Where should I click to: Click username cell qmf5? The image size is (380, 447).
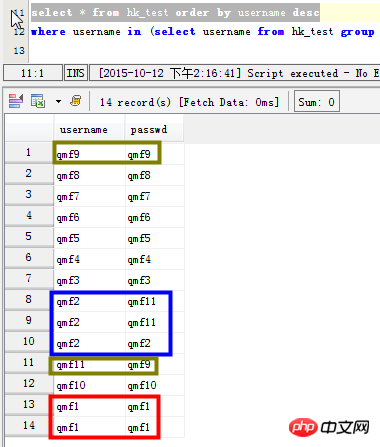[x=89, y=238]
